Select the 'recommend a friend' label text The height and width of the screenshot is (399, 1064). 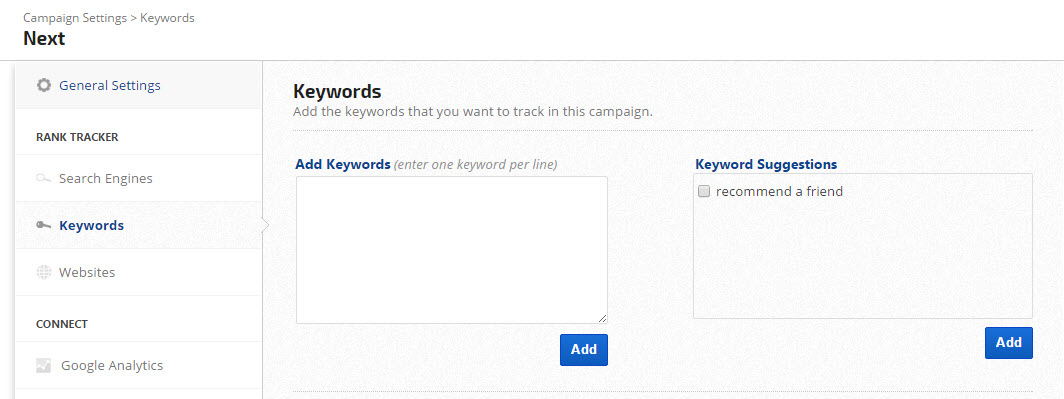(x=779, y=191)
